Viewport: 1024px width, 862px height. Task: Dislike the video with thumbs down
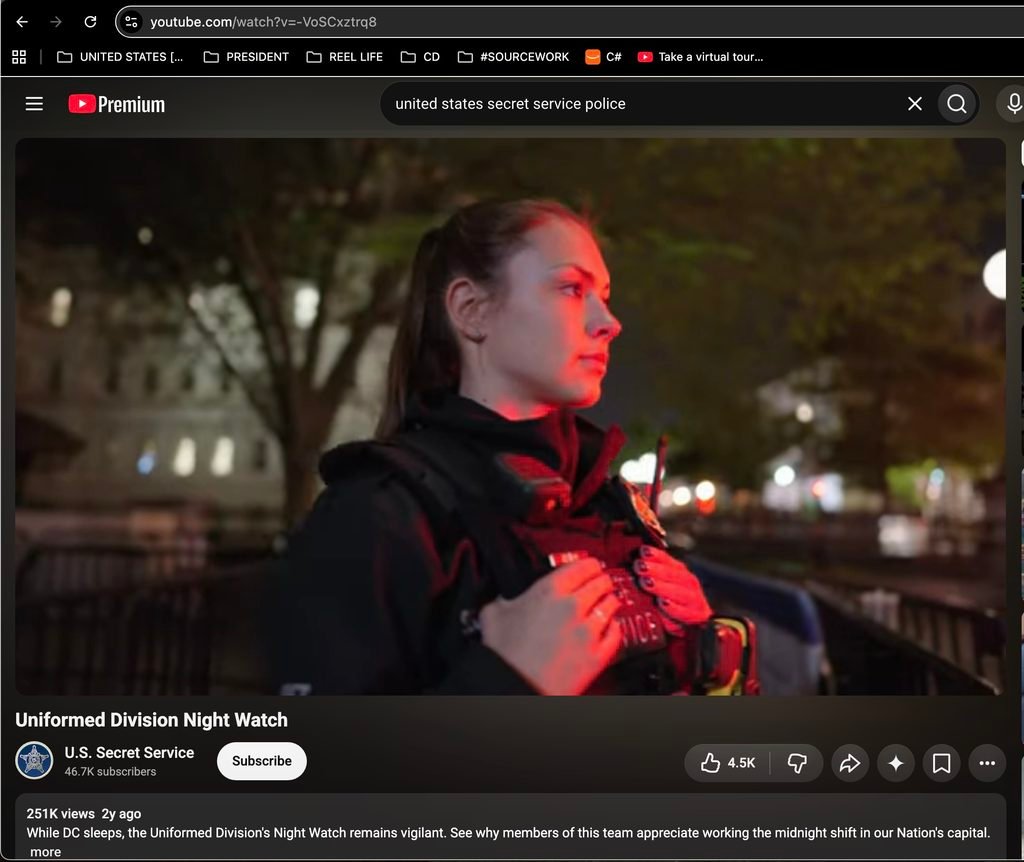797,763
